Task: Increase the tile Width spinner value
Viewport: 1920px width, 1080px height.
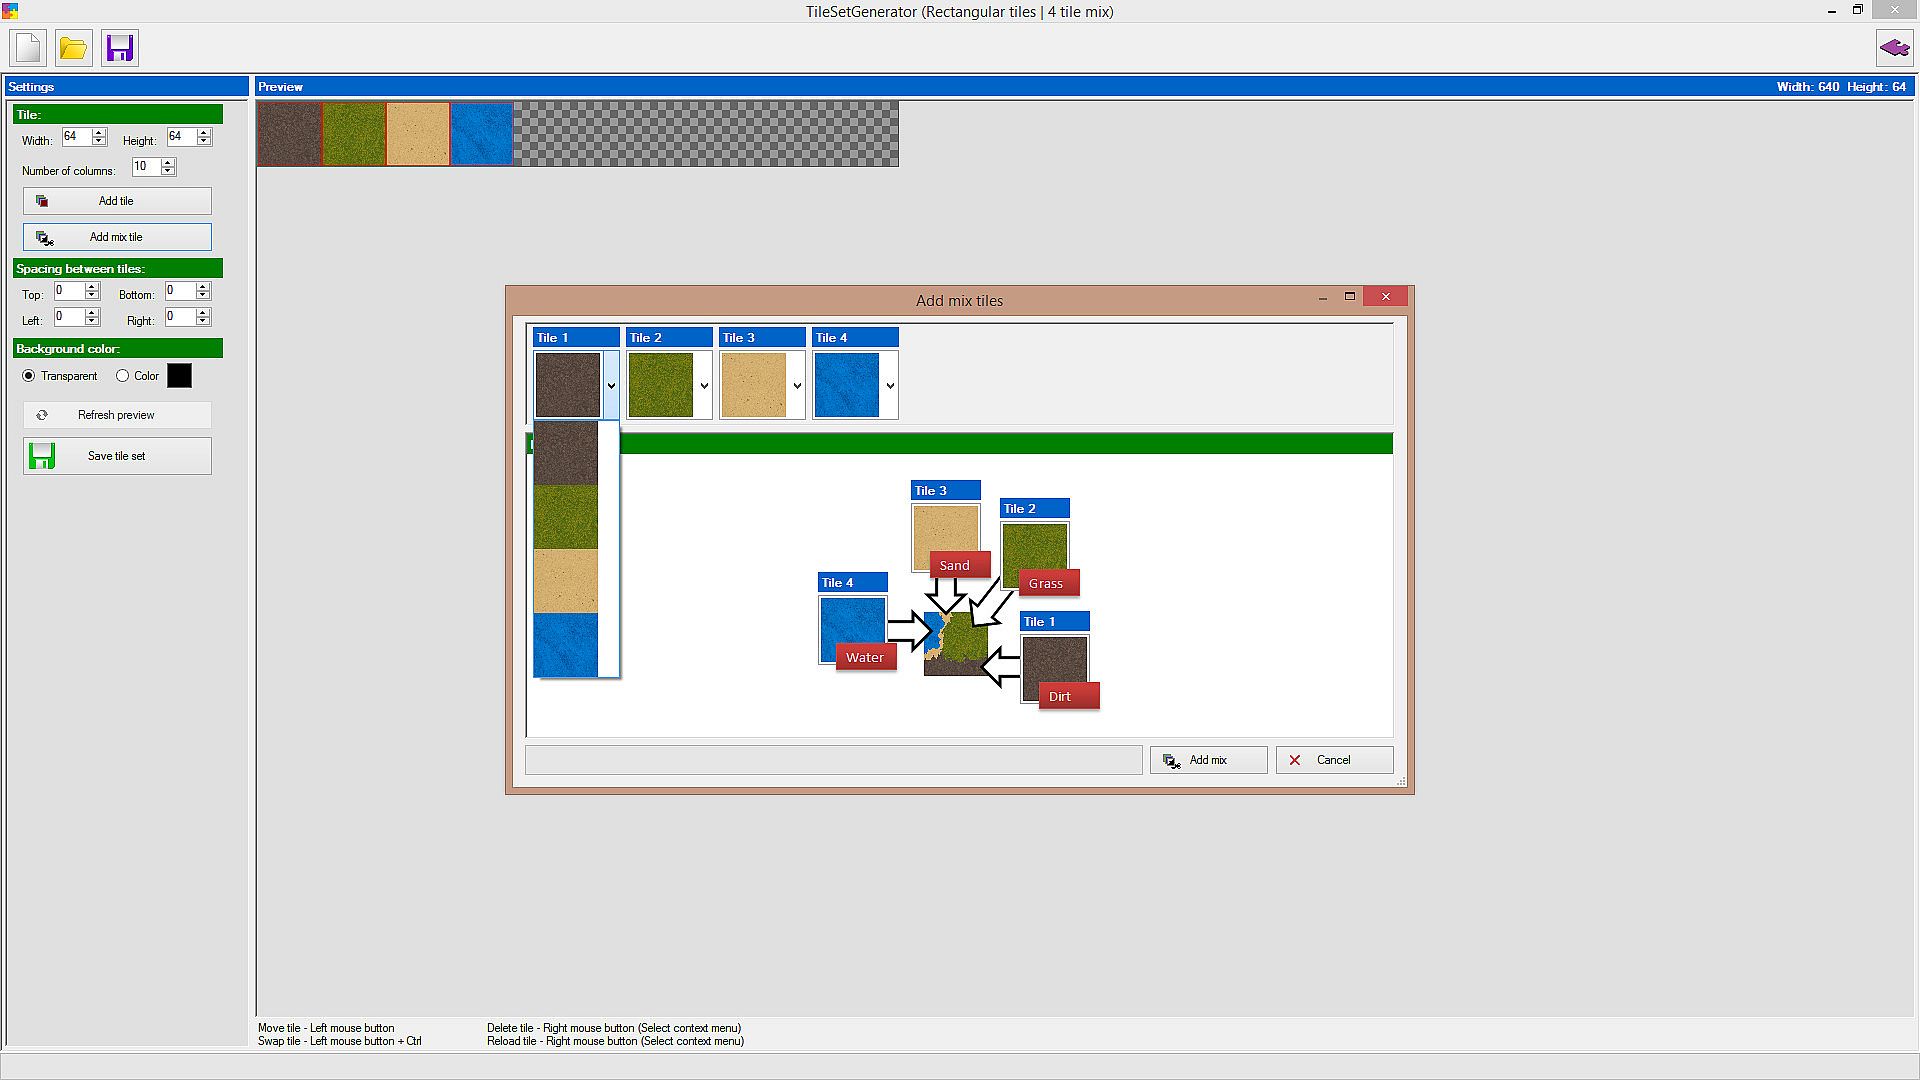Action: coord(99,132)
